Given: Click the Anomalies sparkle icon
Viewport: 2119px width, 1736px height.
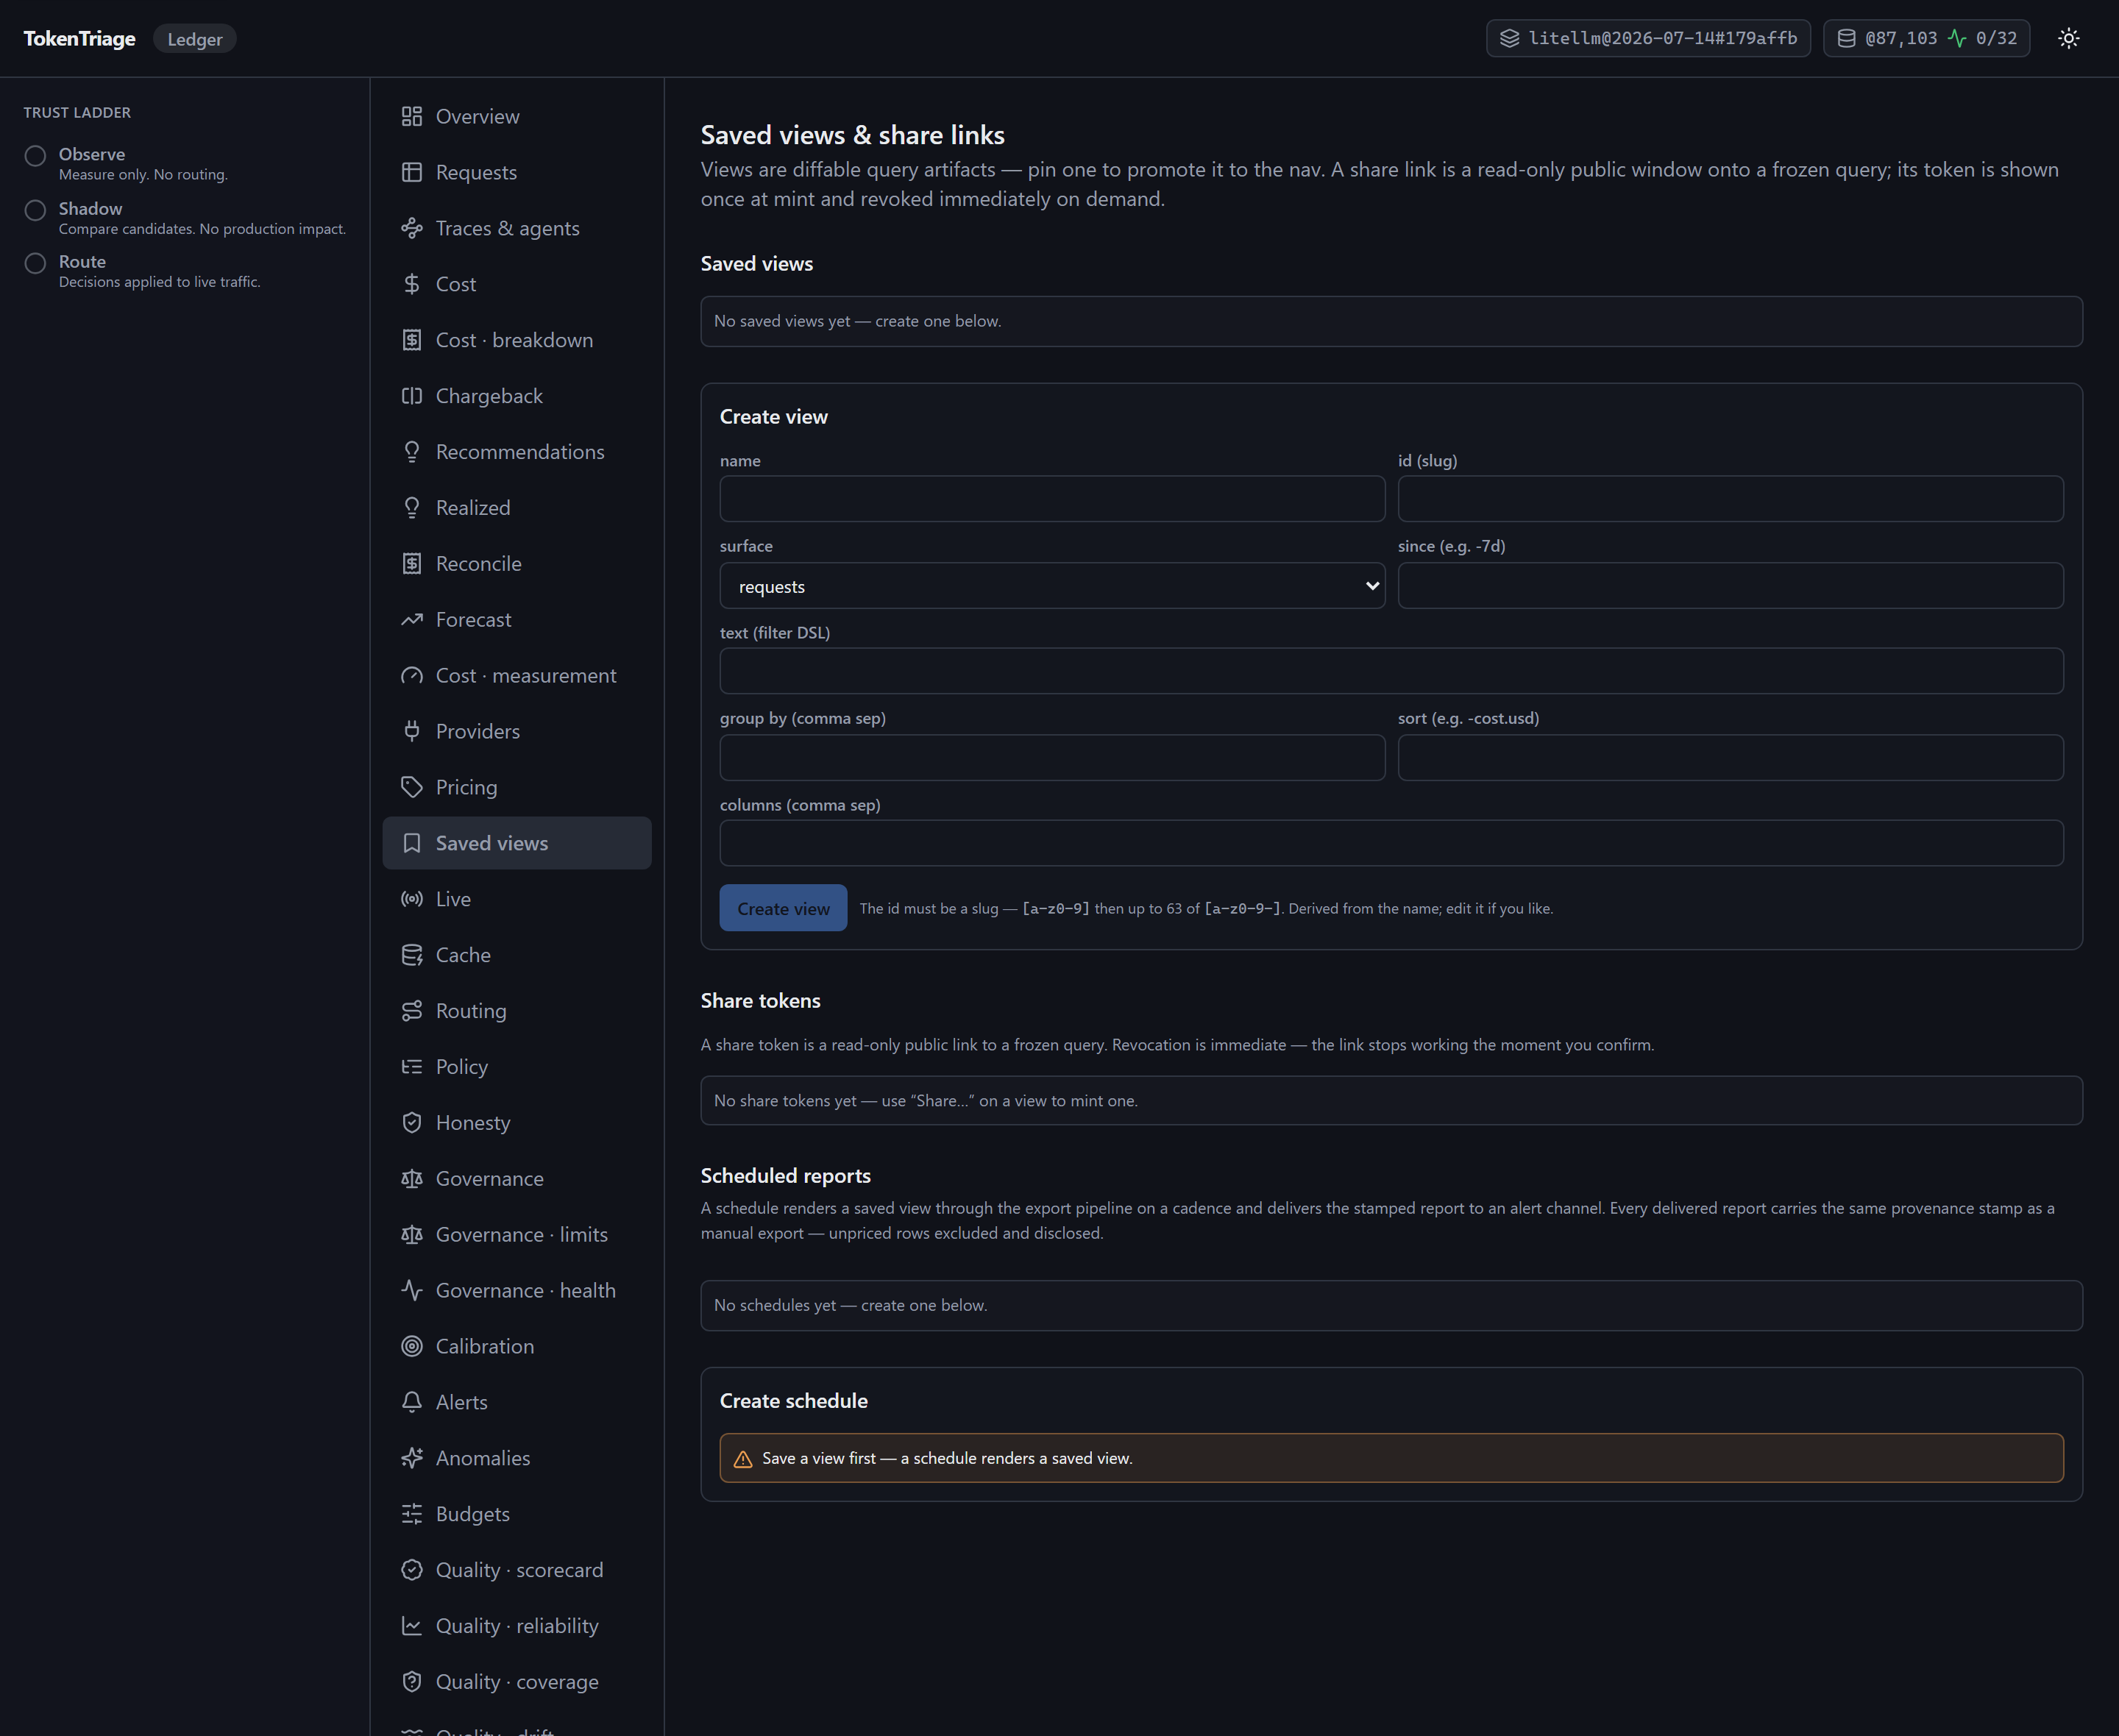Looking at the screenshot, I should click(411, 1459).
